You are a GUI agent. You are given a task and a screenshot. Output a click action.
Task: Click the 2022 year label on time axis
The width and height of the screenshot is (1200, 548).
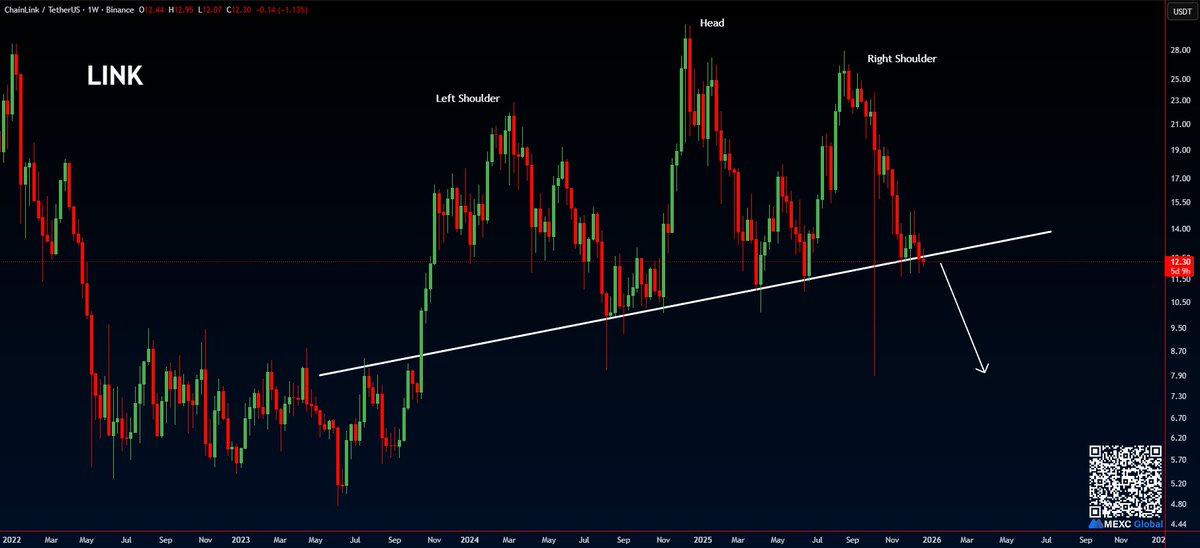coord(12,539)
